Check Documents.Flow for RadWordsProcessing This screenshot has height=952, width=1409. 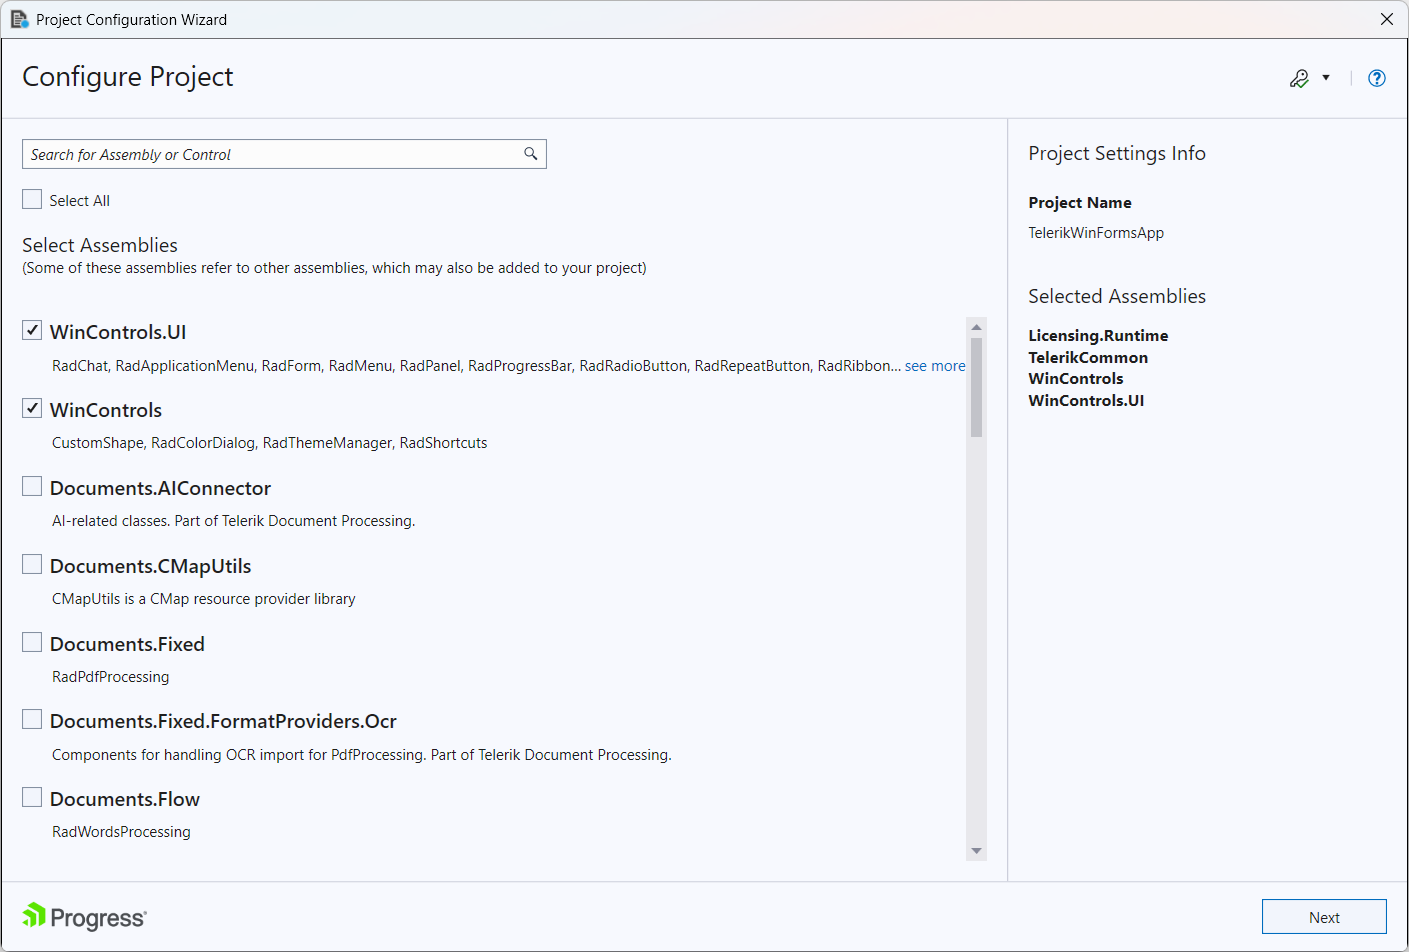pos(31,796)
